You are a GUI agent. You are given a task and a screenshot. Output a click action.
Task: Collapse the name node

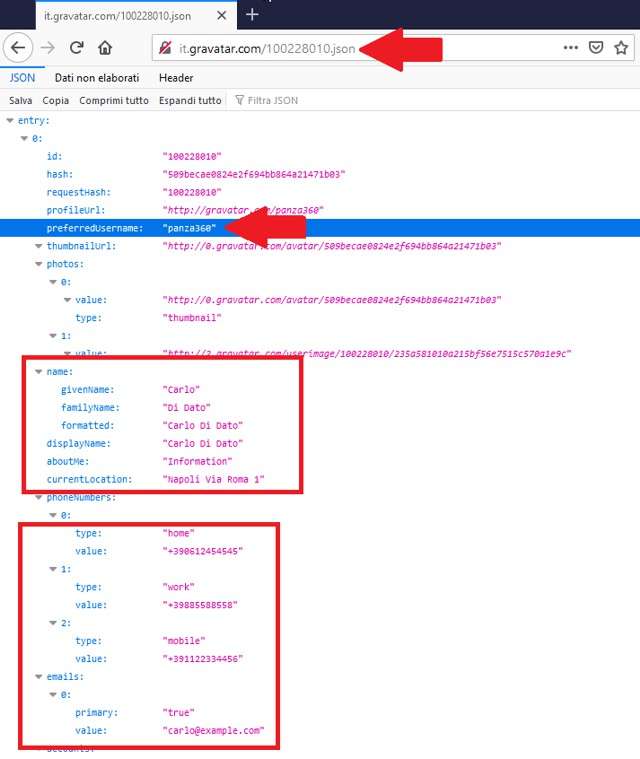(x=39, y=371)
